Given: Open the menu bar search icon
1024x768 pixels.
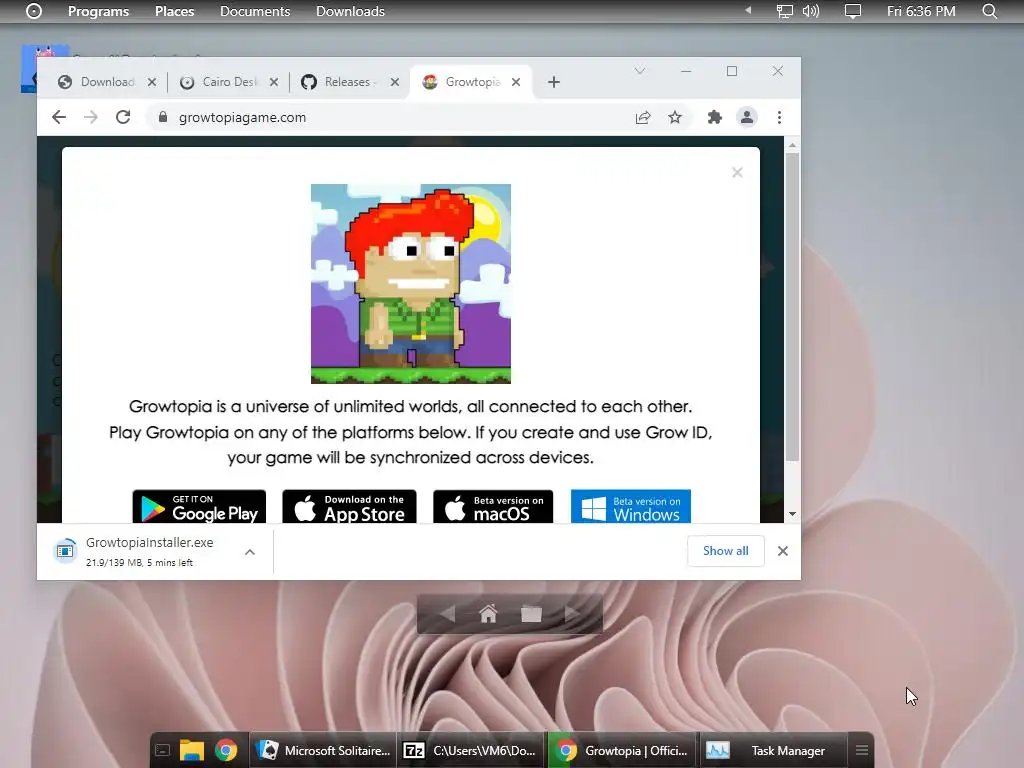Looking at the screenshot, I should (x=990, y=11).
